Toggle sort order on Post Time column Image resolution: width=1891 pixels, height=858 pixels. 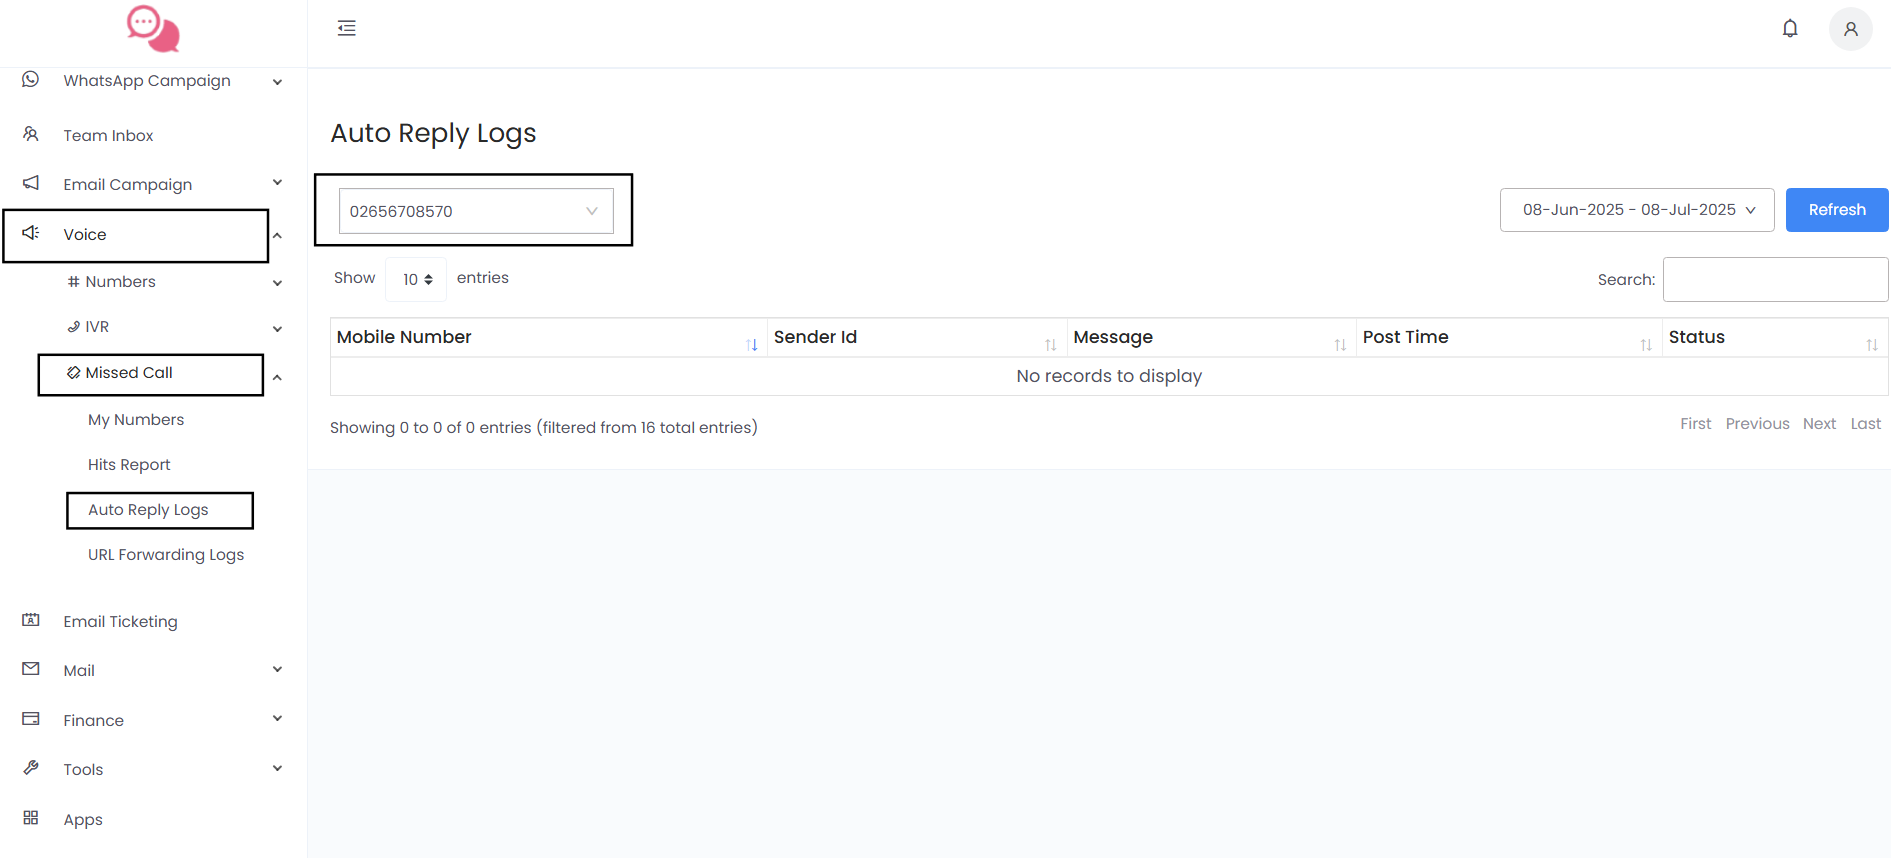click(x=1645, y=345)
